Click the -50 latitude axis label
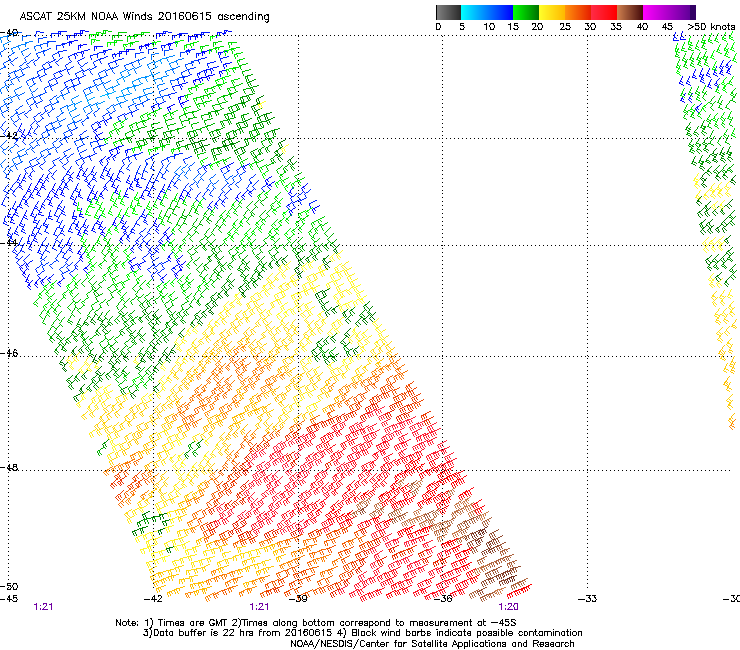740x650 pixels. click(9, 586)
